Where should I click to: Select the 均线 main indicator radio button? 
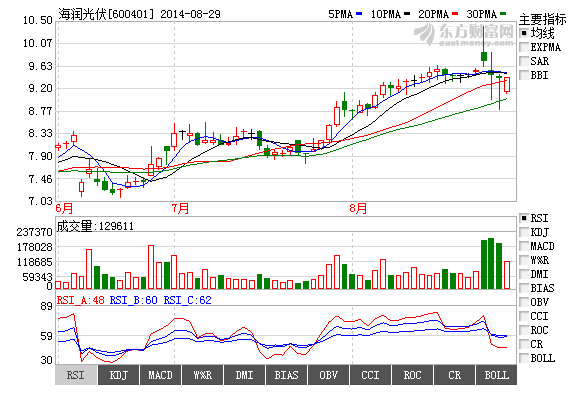point(524,33)
